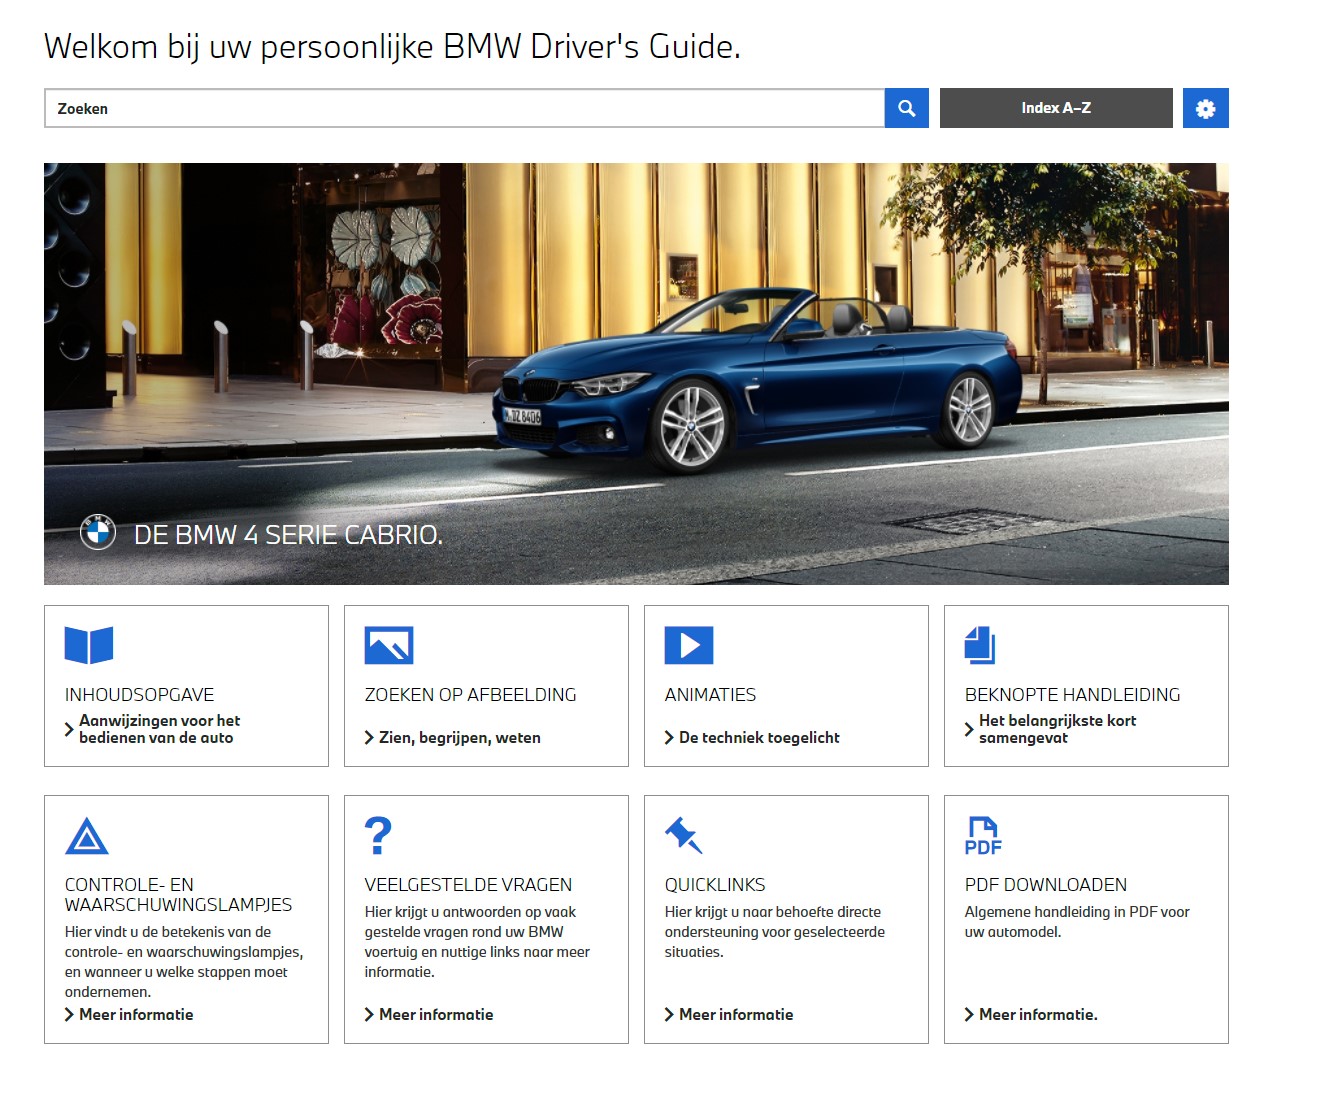
Task: Click the play icon for Animaties
Action: [689, 645]
